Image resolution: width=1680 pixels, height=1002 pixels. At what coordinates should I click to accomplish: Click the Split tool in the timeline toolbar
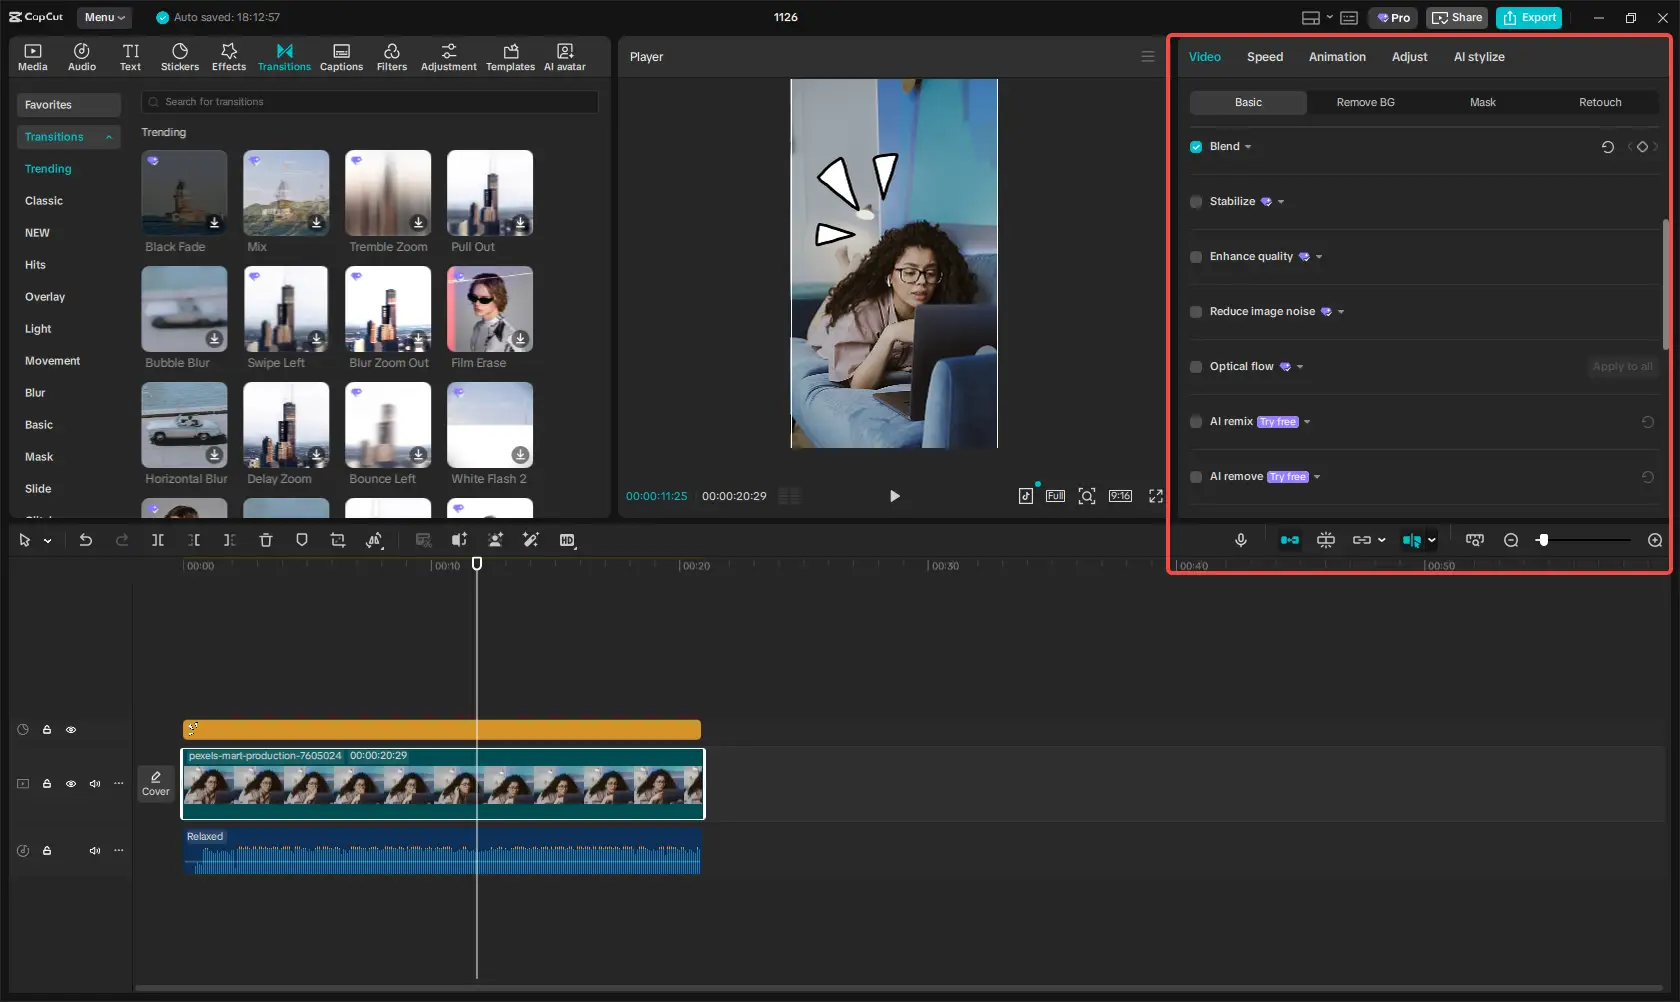157,540
